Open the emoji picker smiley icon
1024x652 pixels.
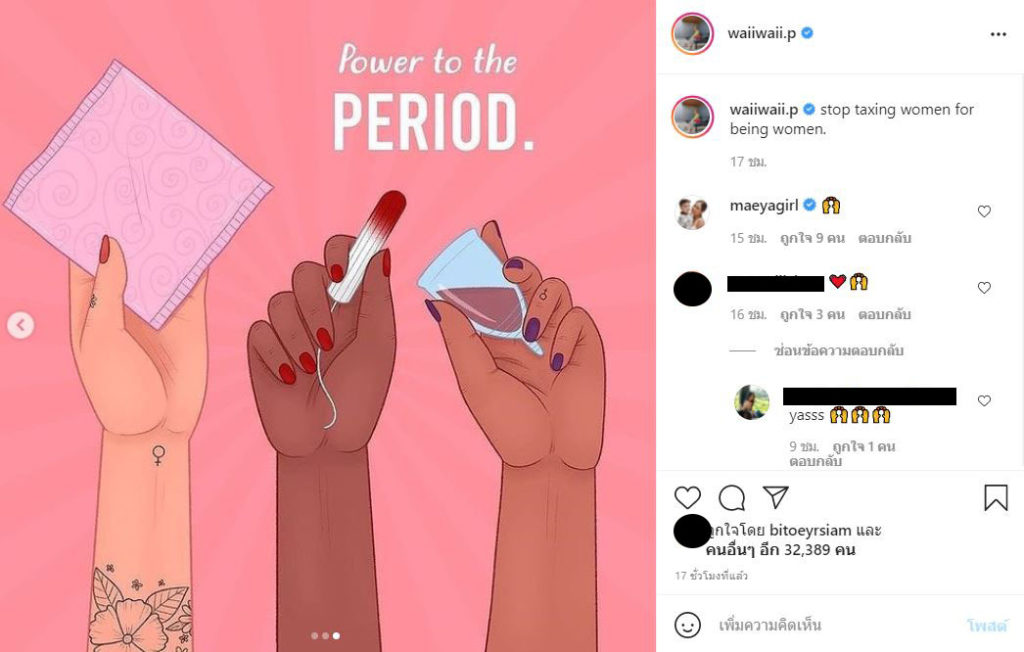tap(687, 625)
